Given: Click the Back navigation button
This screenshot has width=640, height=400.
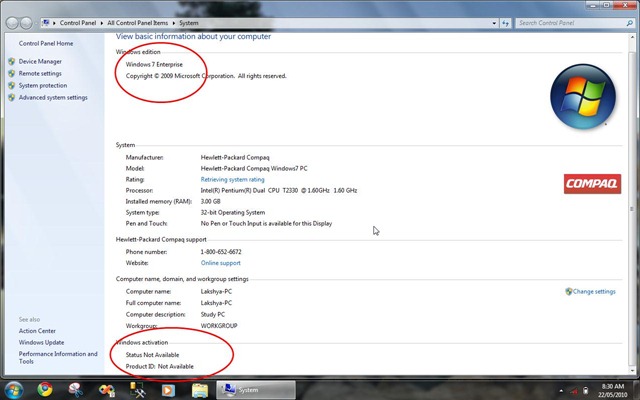Looking at the screenshot, I should click(12, 23).
